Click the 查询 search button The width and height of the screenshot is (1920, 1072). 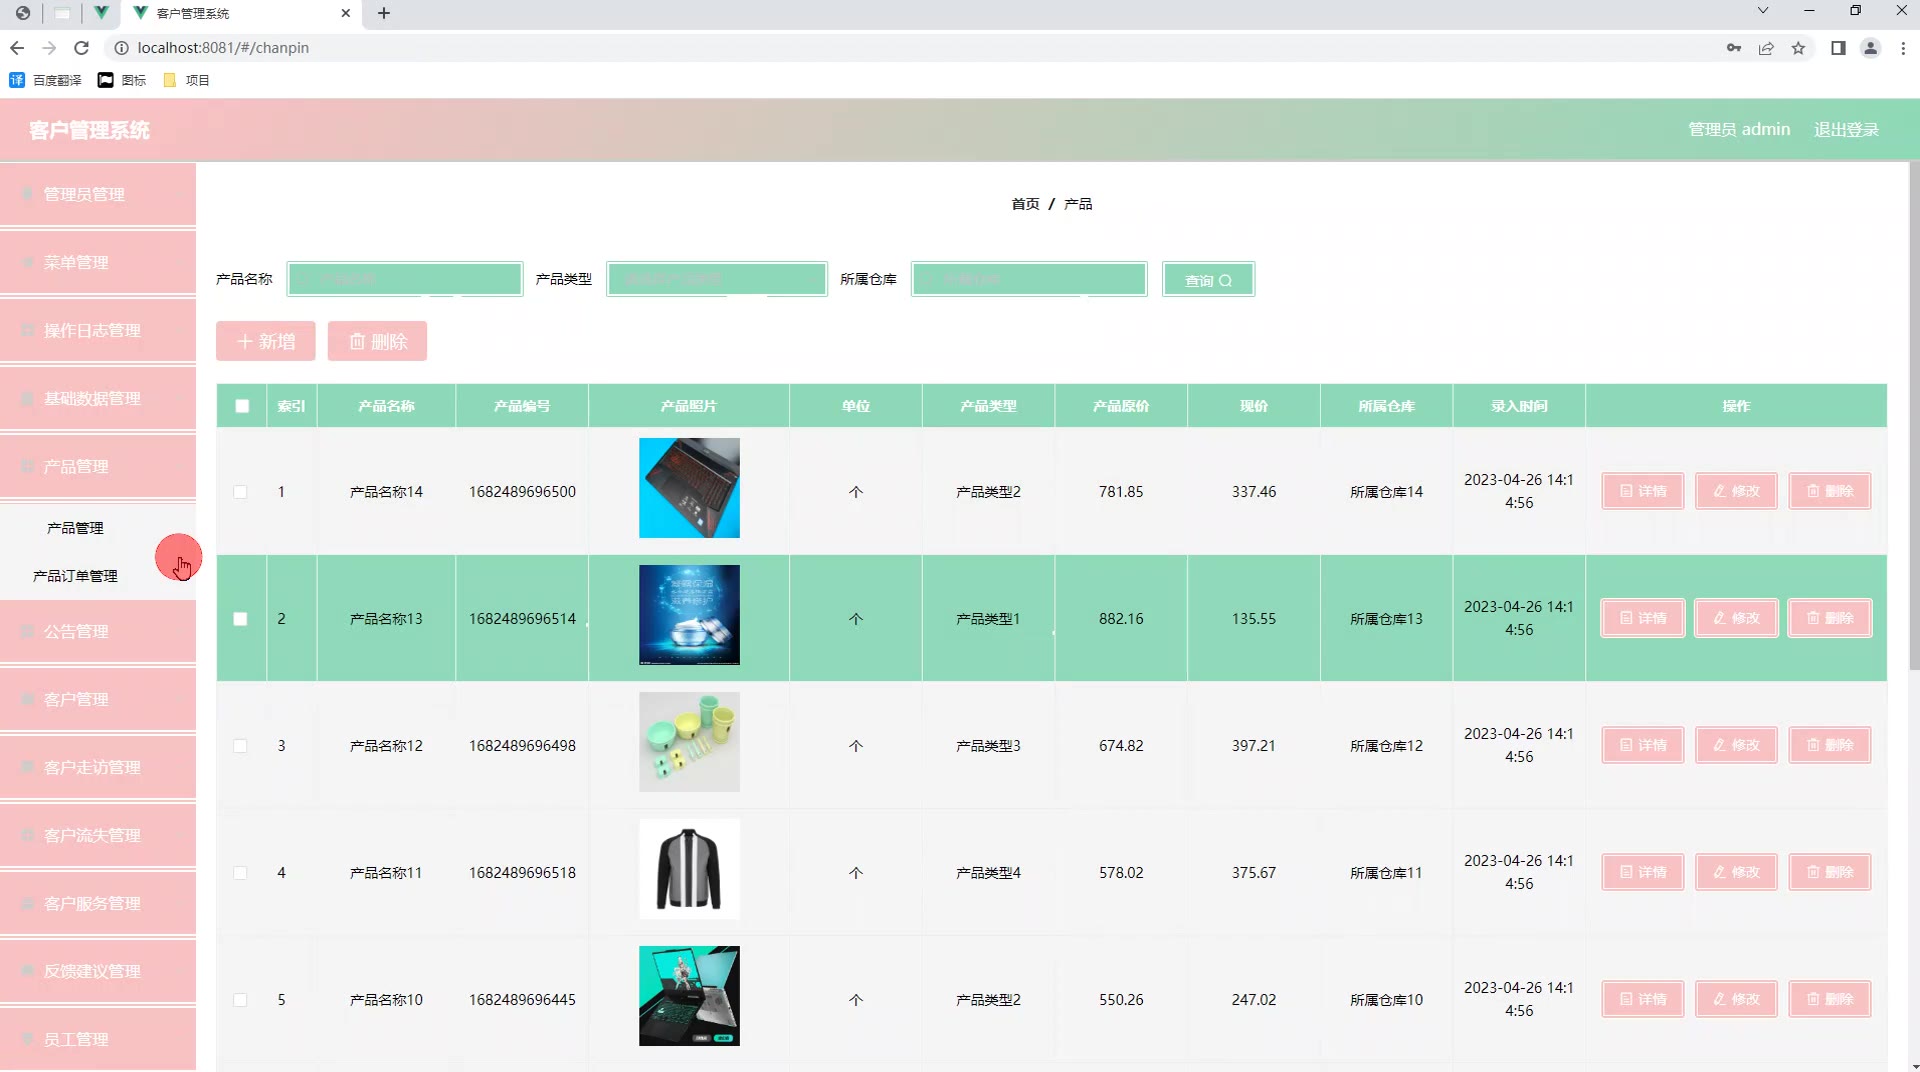tap(1208, 280)
